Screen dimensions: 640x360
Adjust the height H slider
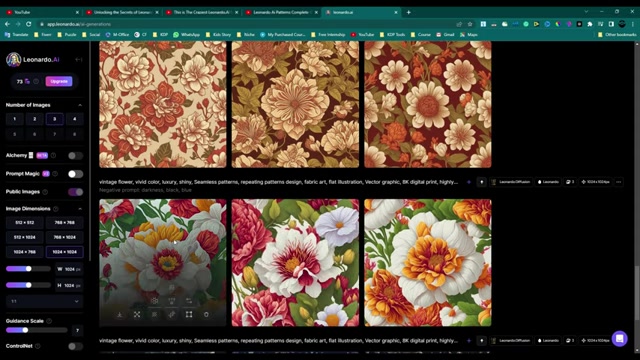tap(29, 285)
